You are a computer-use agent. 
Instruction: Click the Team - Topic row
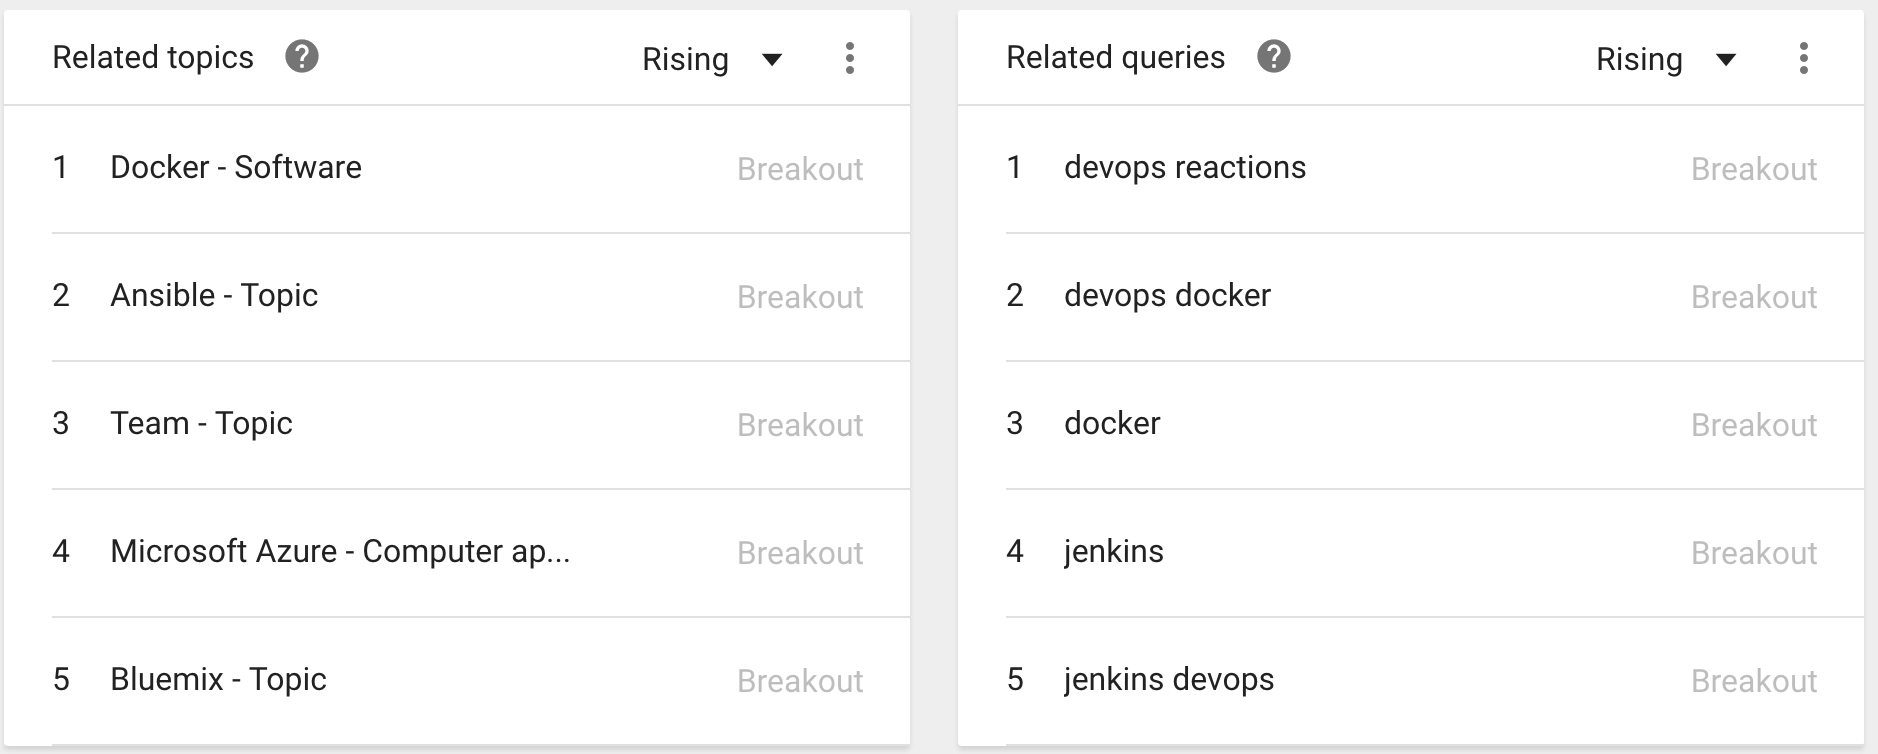[201, 424]
